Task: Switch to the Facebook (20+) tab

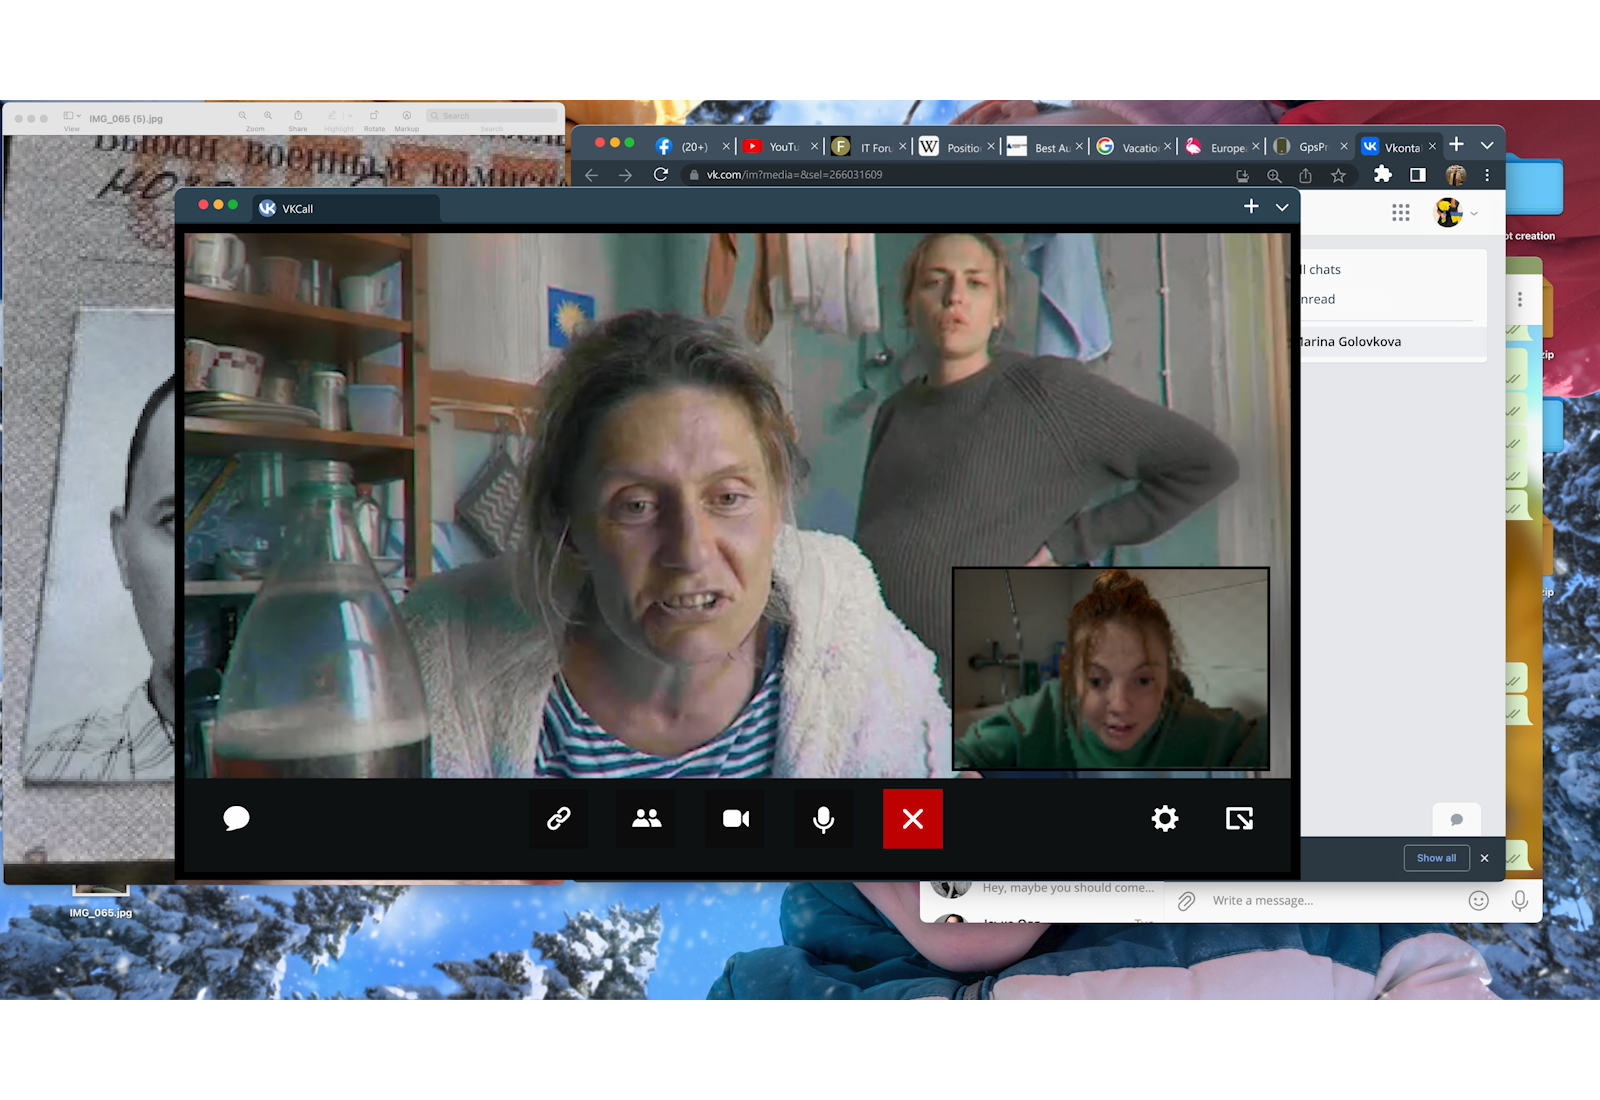Action: 692,146
